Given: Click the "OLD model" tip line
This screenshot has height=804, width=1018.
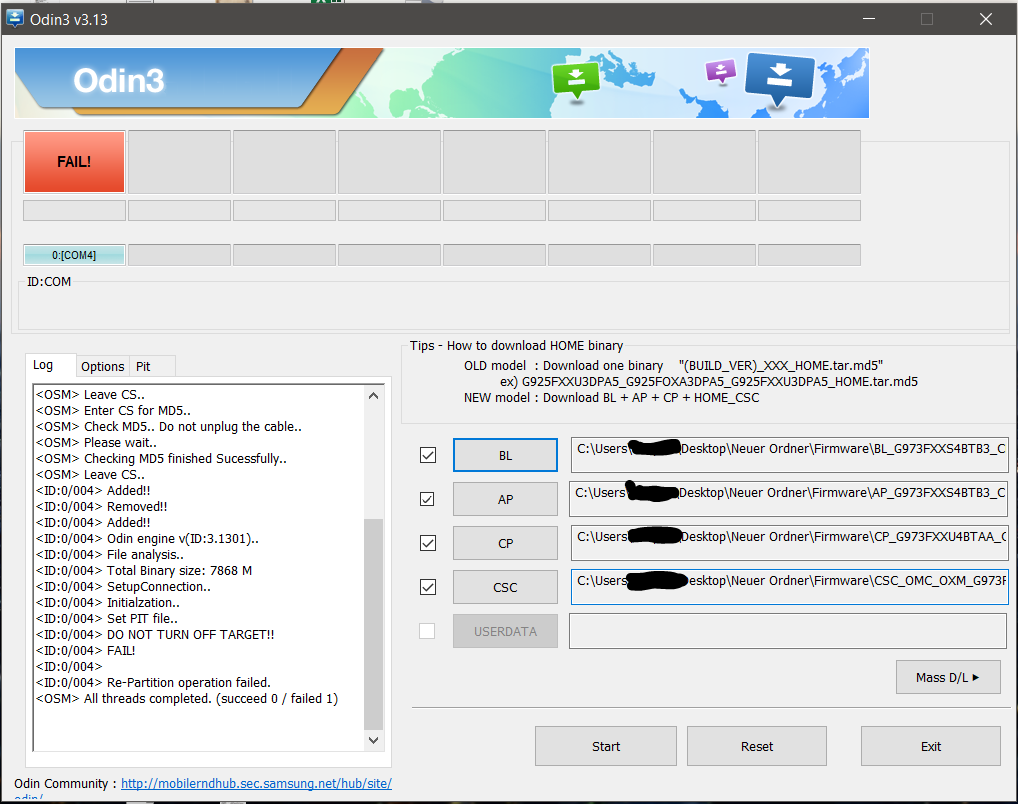Looking at the screenshot, I should pos(673,366).
